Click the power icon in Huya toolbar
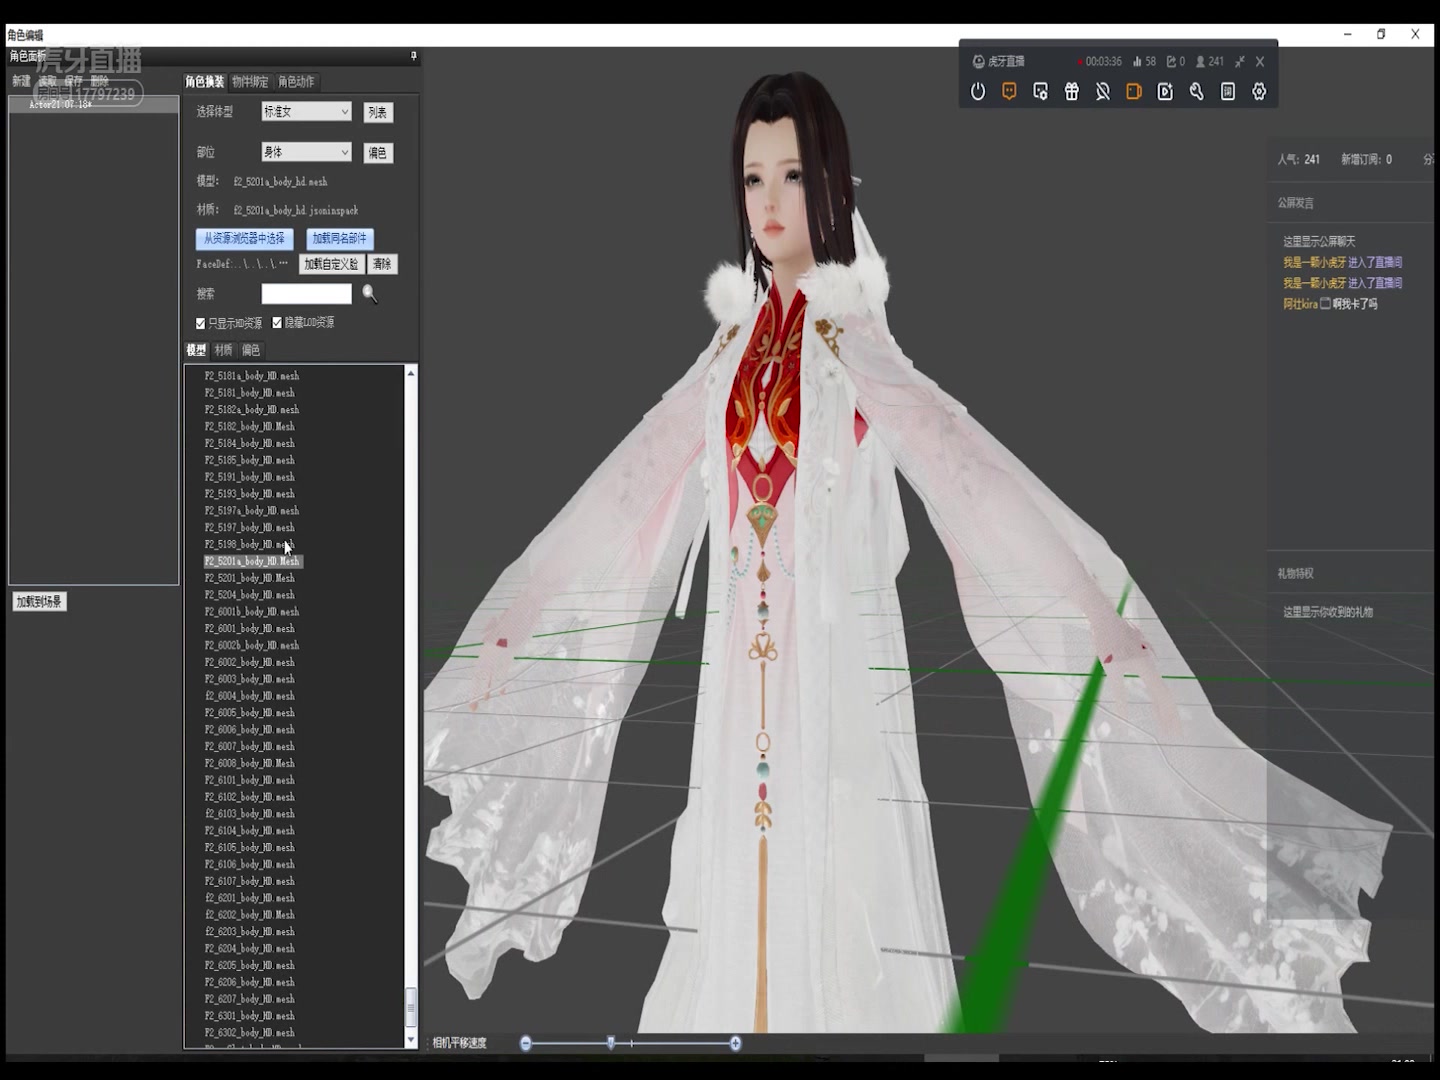The image size is (1440, 1080). (978, 91)
